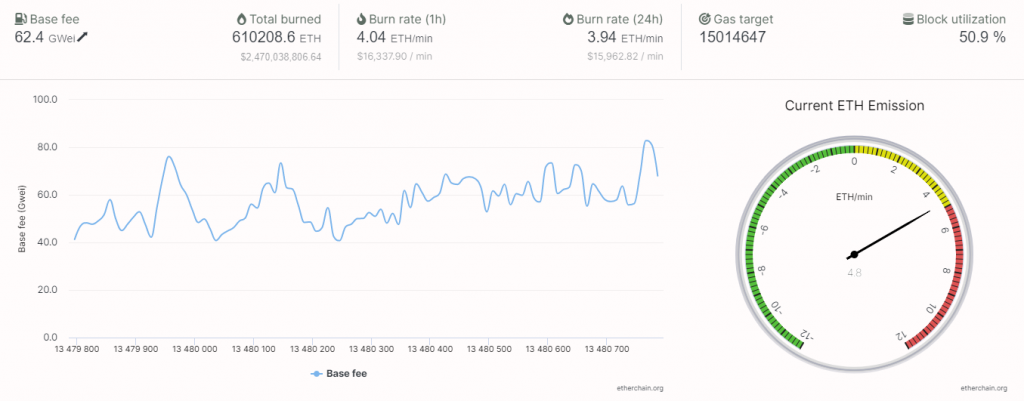This screenshot has height=401, width=1024.
Task: Click the gauge needle center pivot
Action: pos(853,254)
